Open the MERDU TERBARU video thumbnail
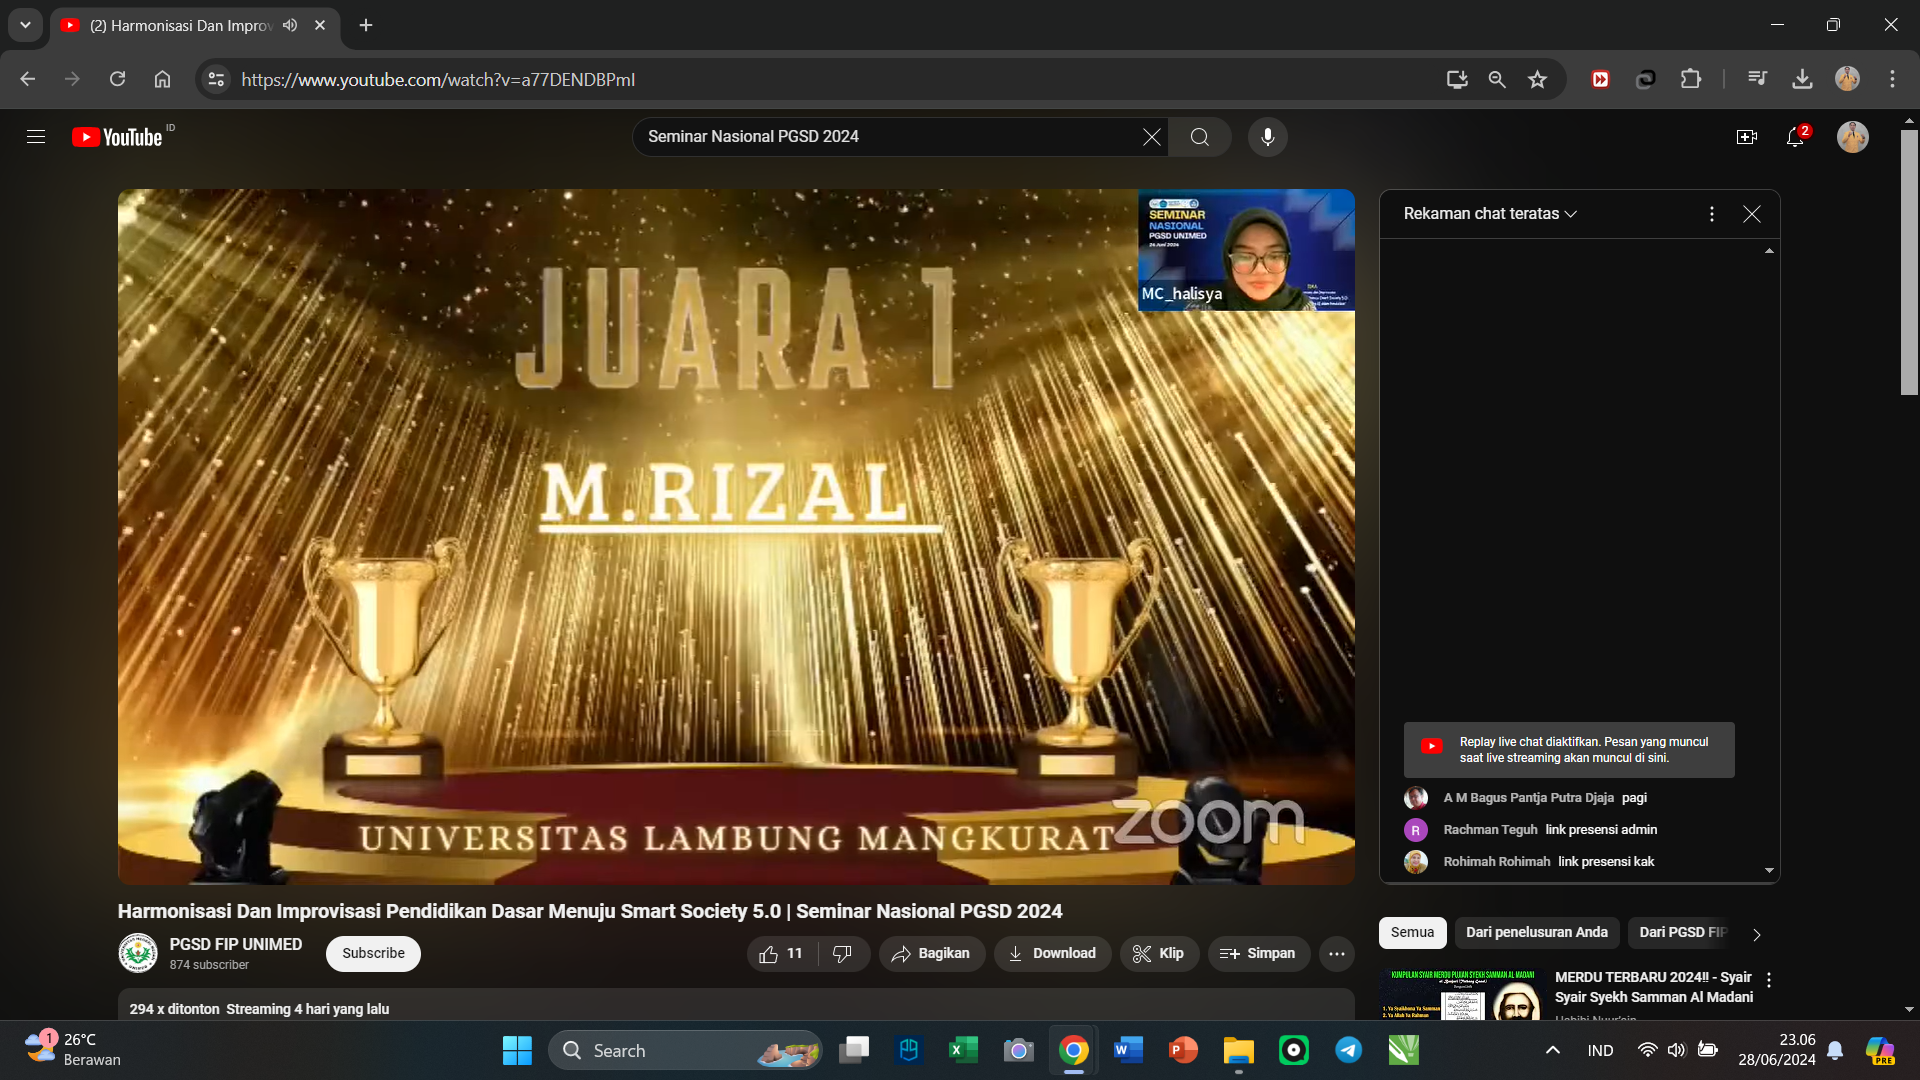Viewport: 1920px width, 1080px height. pyautogui.click(x=1463, y=994)
